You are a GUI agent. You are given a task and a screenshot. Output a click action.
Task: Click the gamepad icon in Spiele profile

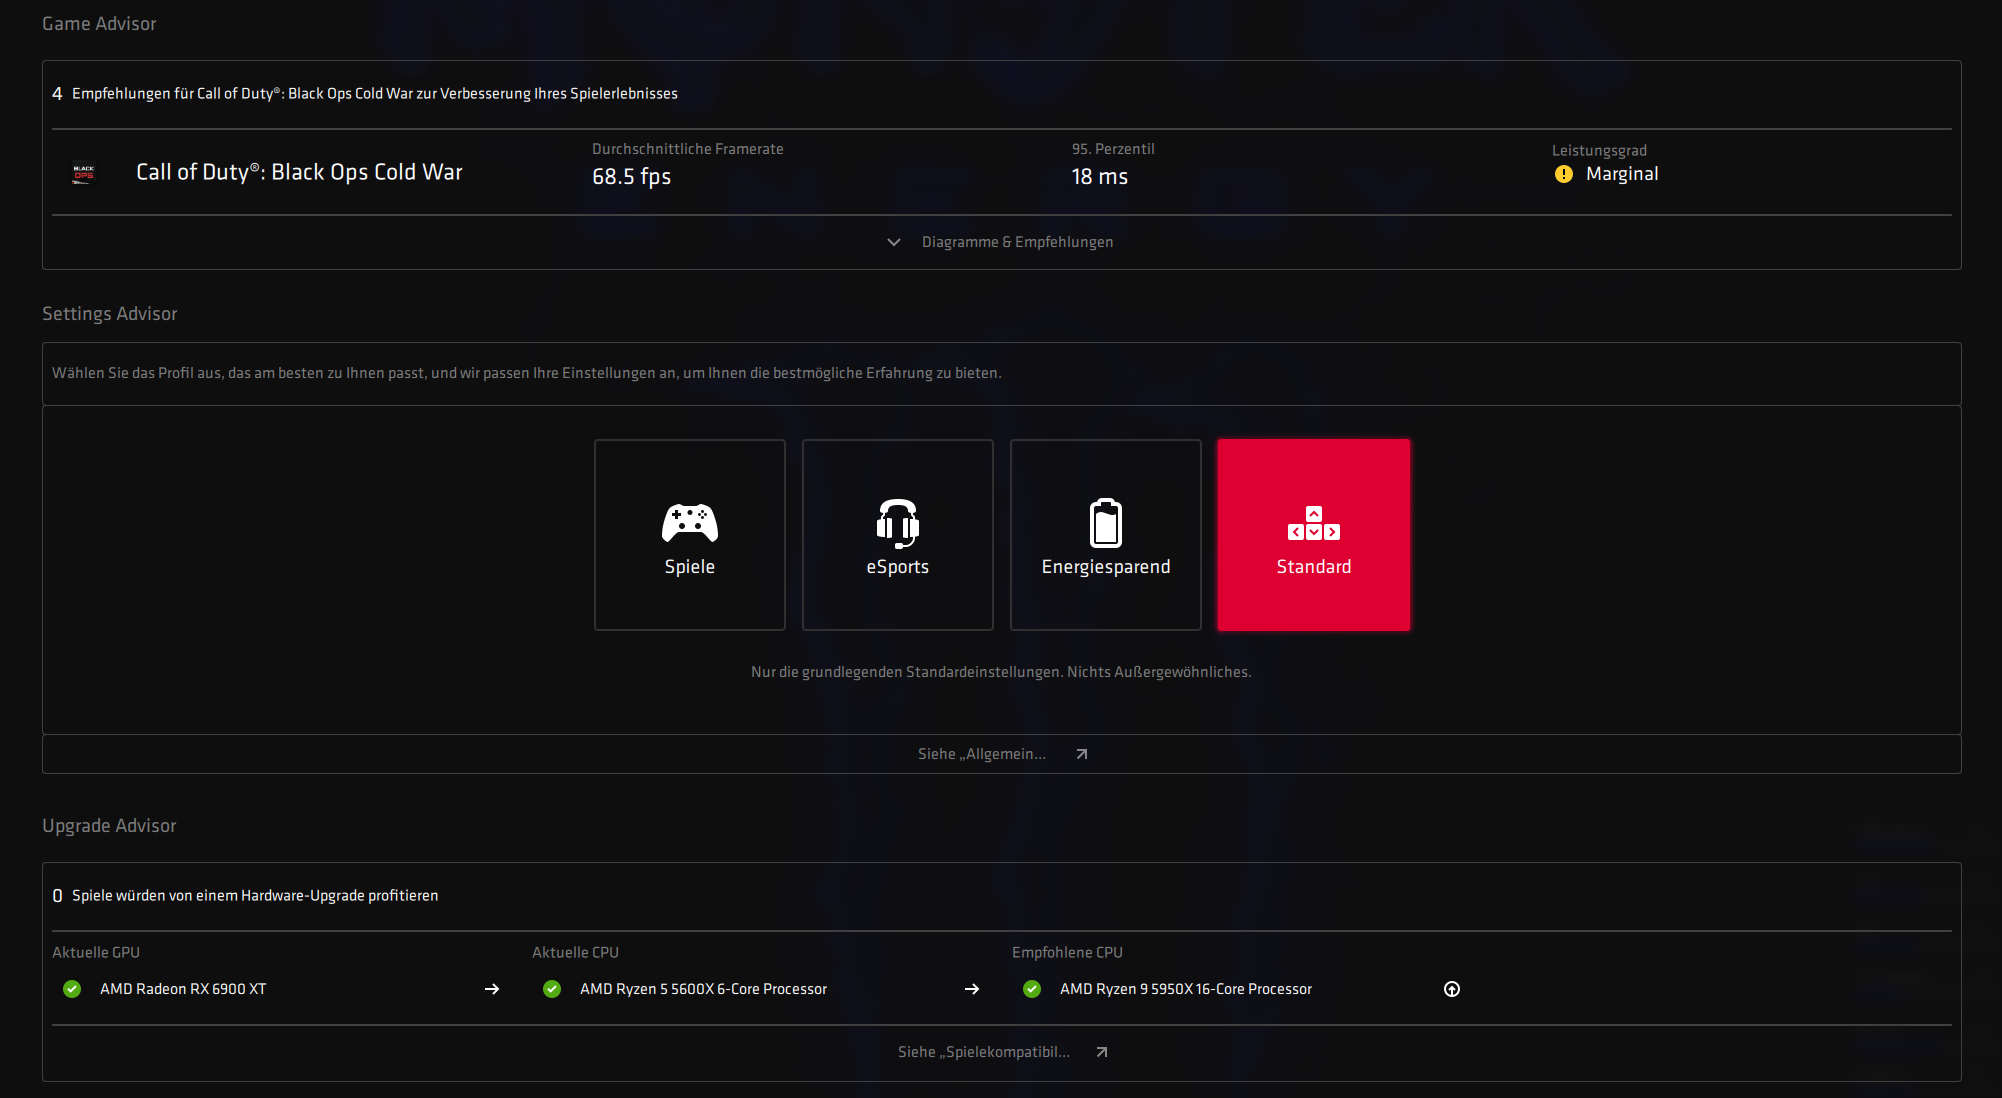(x=689, y=522)
